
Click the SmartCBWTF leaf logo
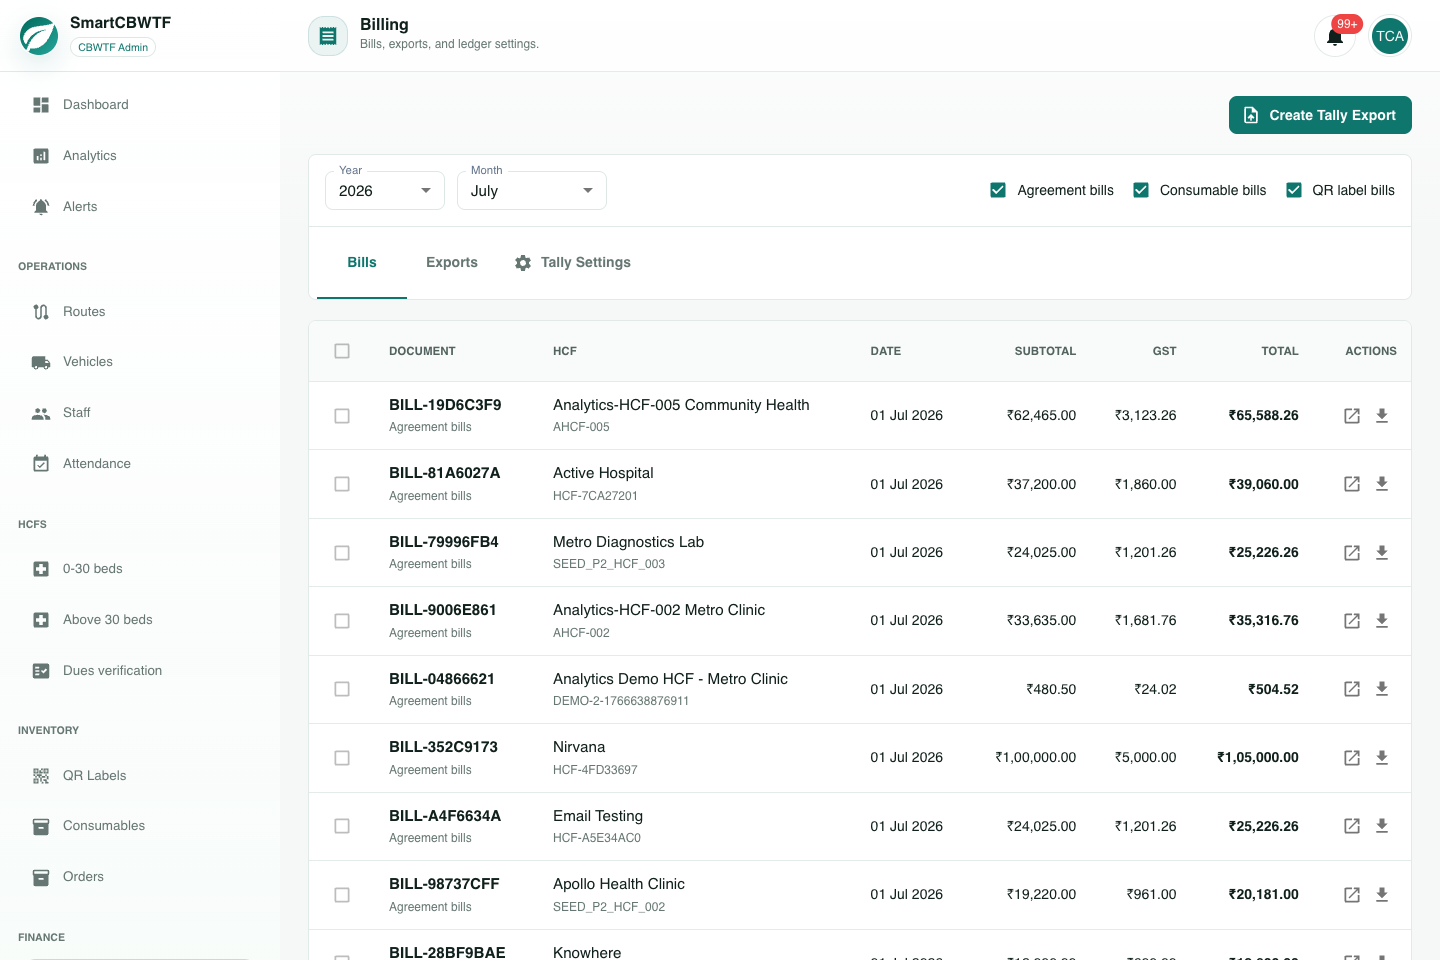(39, 36)
